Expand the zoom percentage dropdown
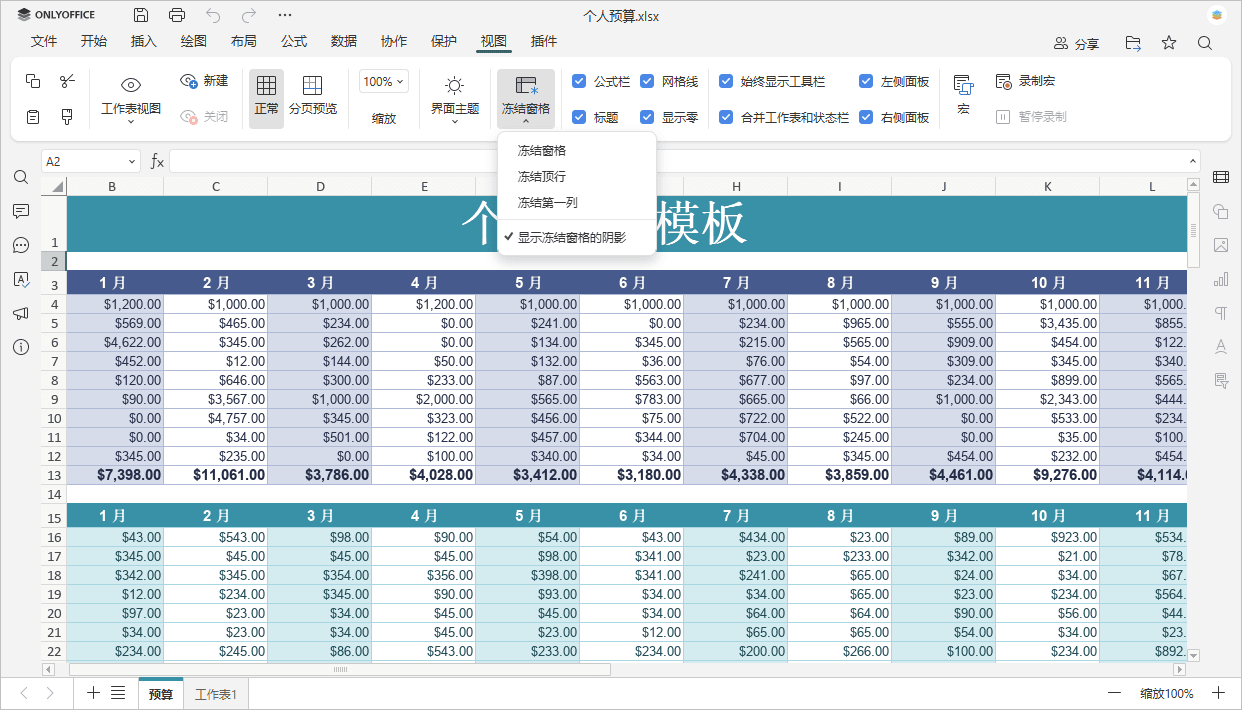The width and height of the screenshot is (1242, 710). coord(384,81)
